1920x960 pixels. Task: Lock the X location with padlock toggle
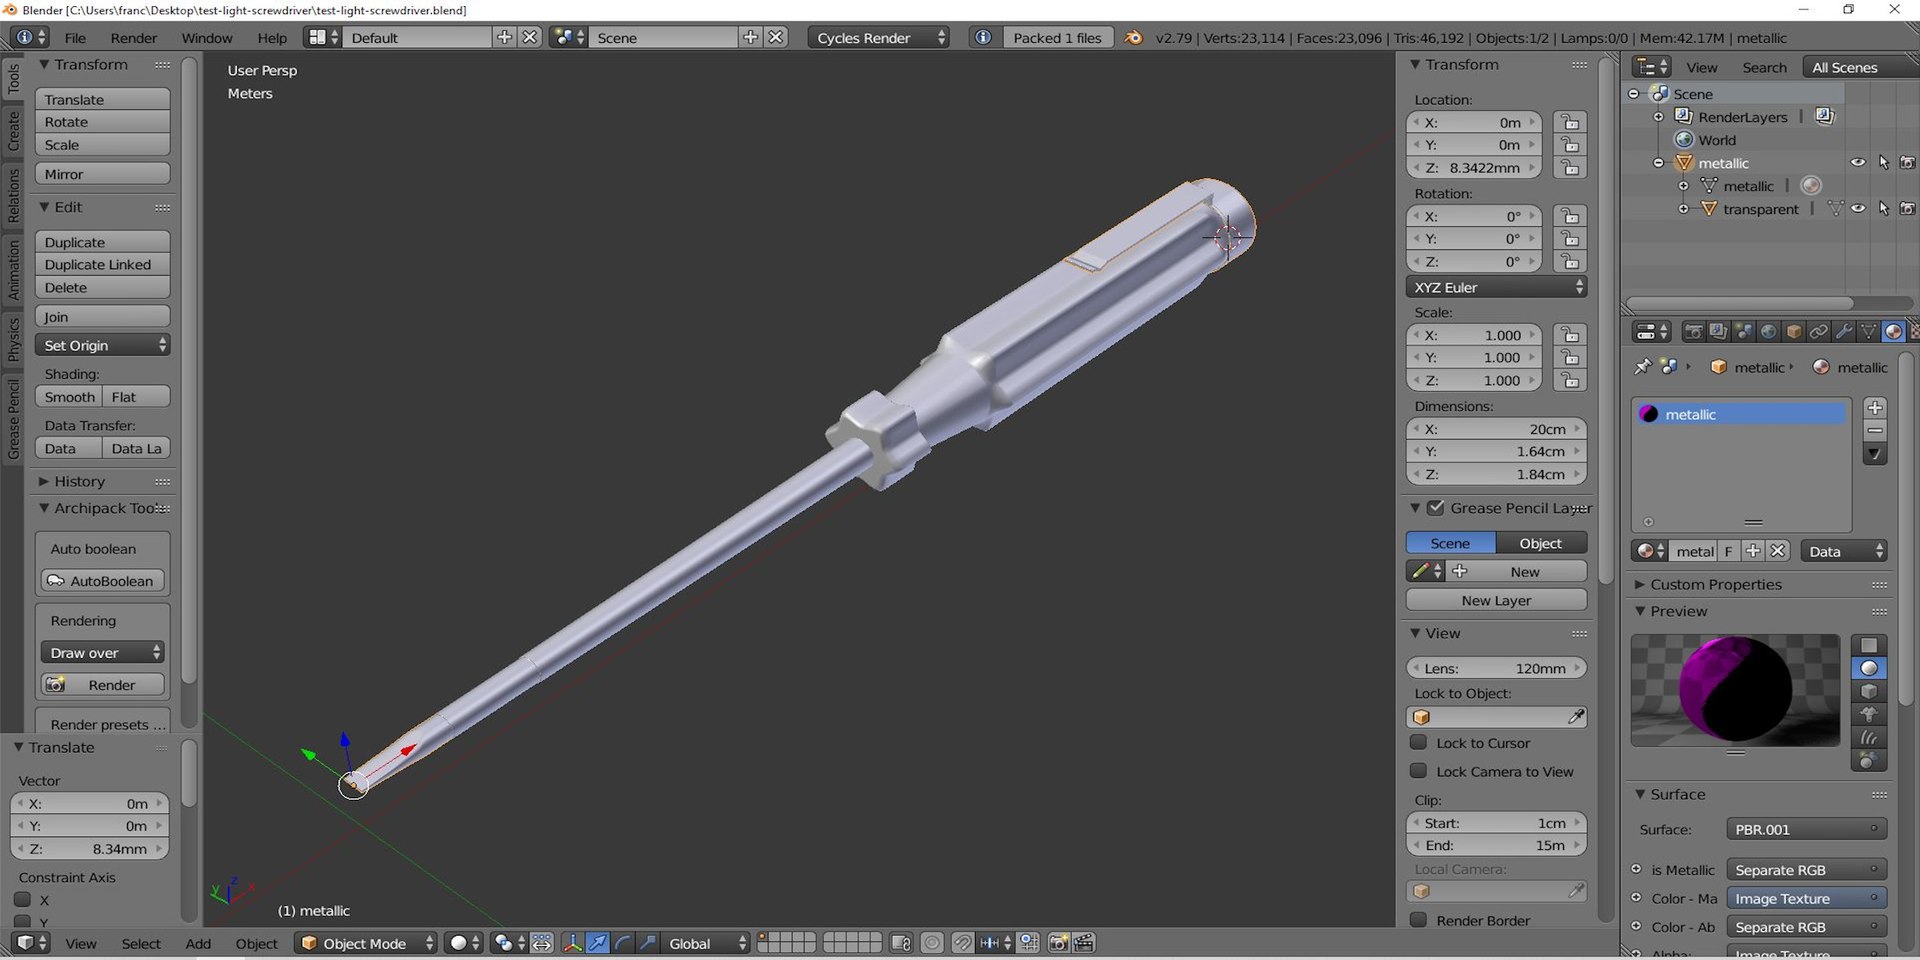coord(1570,122)
